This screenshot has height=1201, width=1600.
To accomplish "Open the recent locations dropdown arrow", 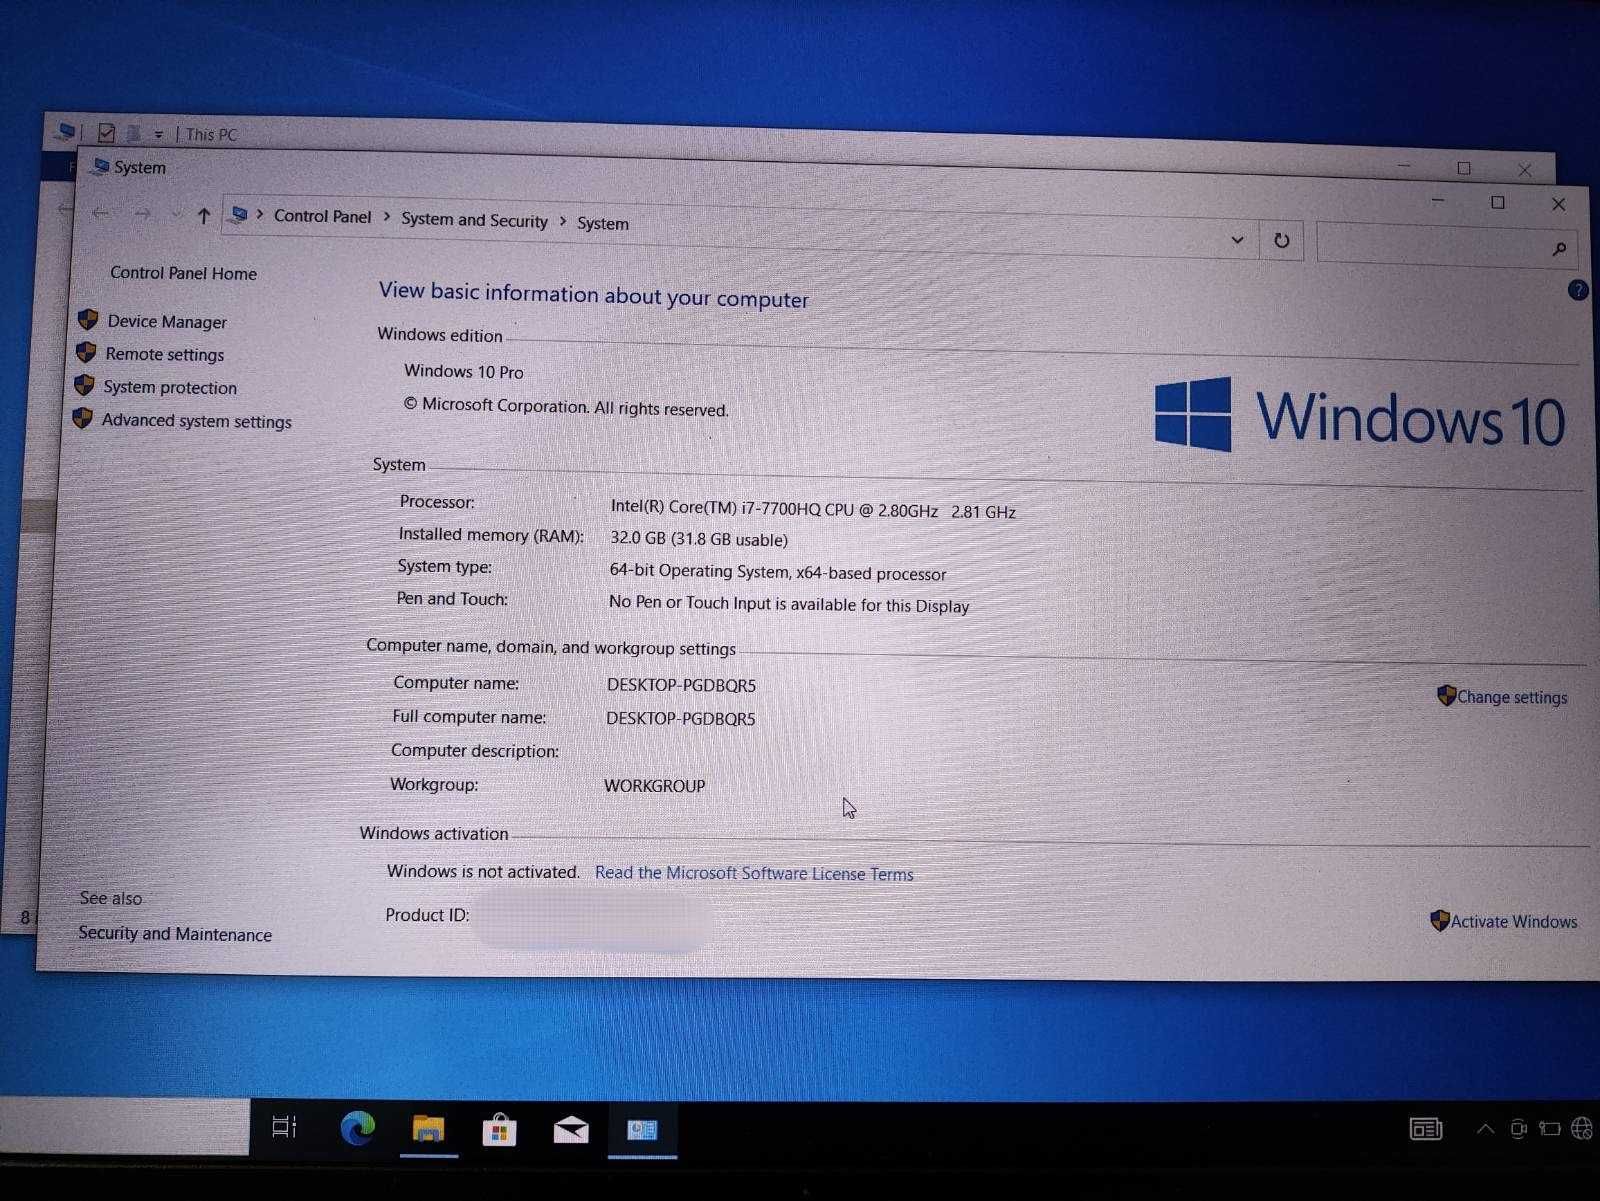I will click(x=176, y=215).
